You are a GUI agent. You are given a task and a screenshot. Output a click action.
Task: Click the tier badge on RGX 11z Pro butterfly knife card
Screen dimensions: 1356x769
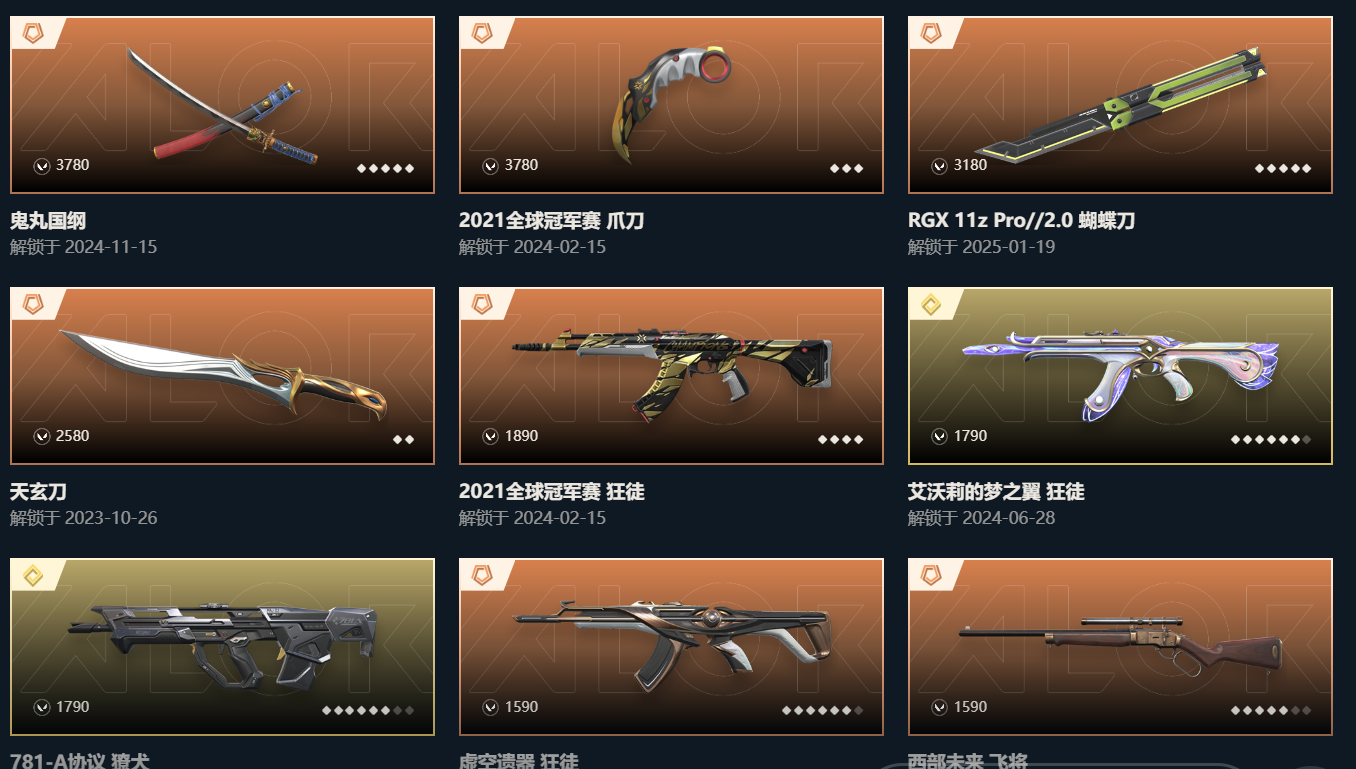[930, 33]
